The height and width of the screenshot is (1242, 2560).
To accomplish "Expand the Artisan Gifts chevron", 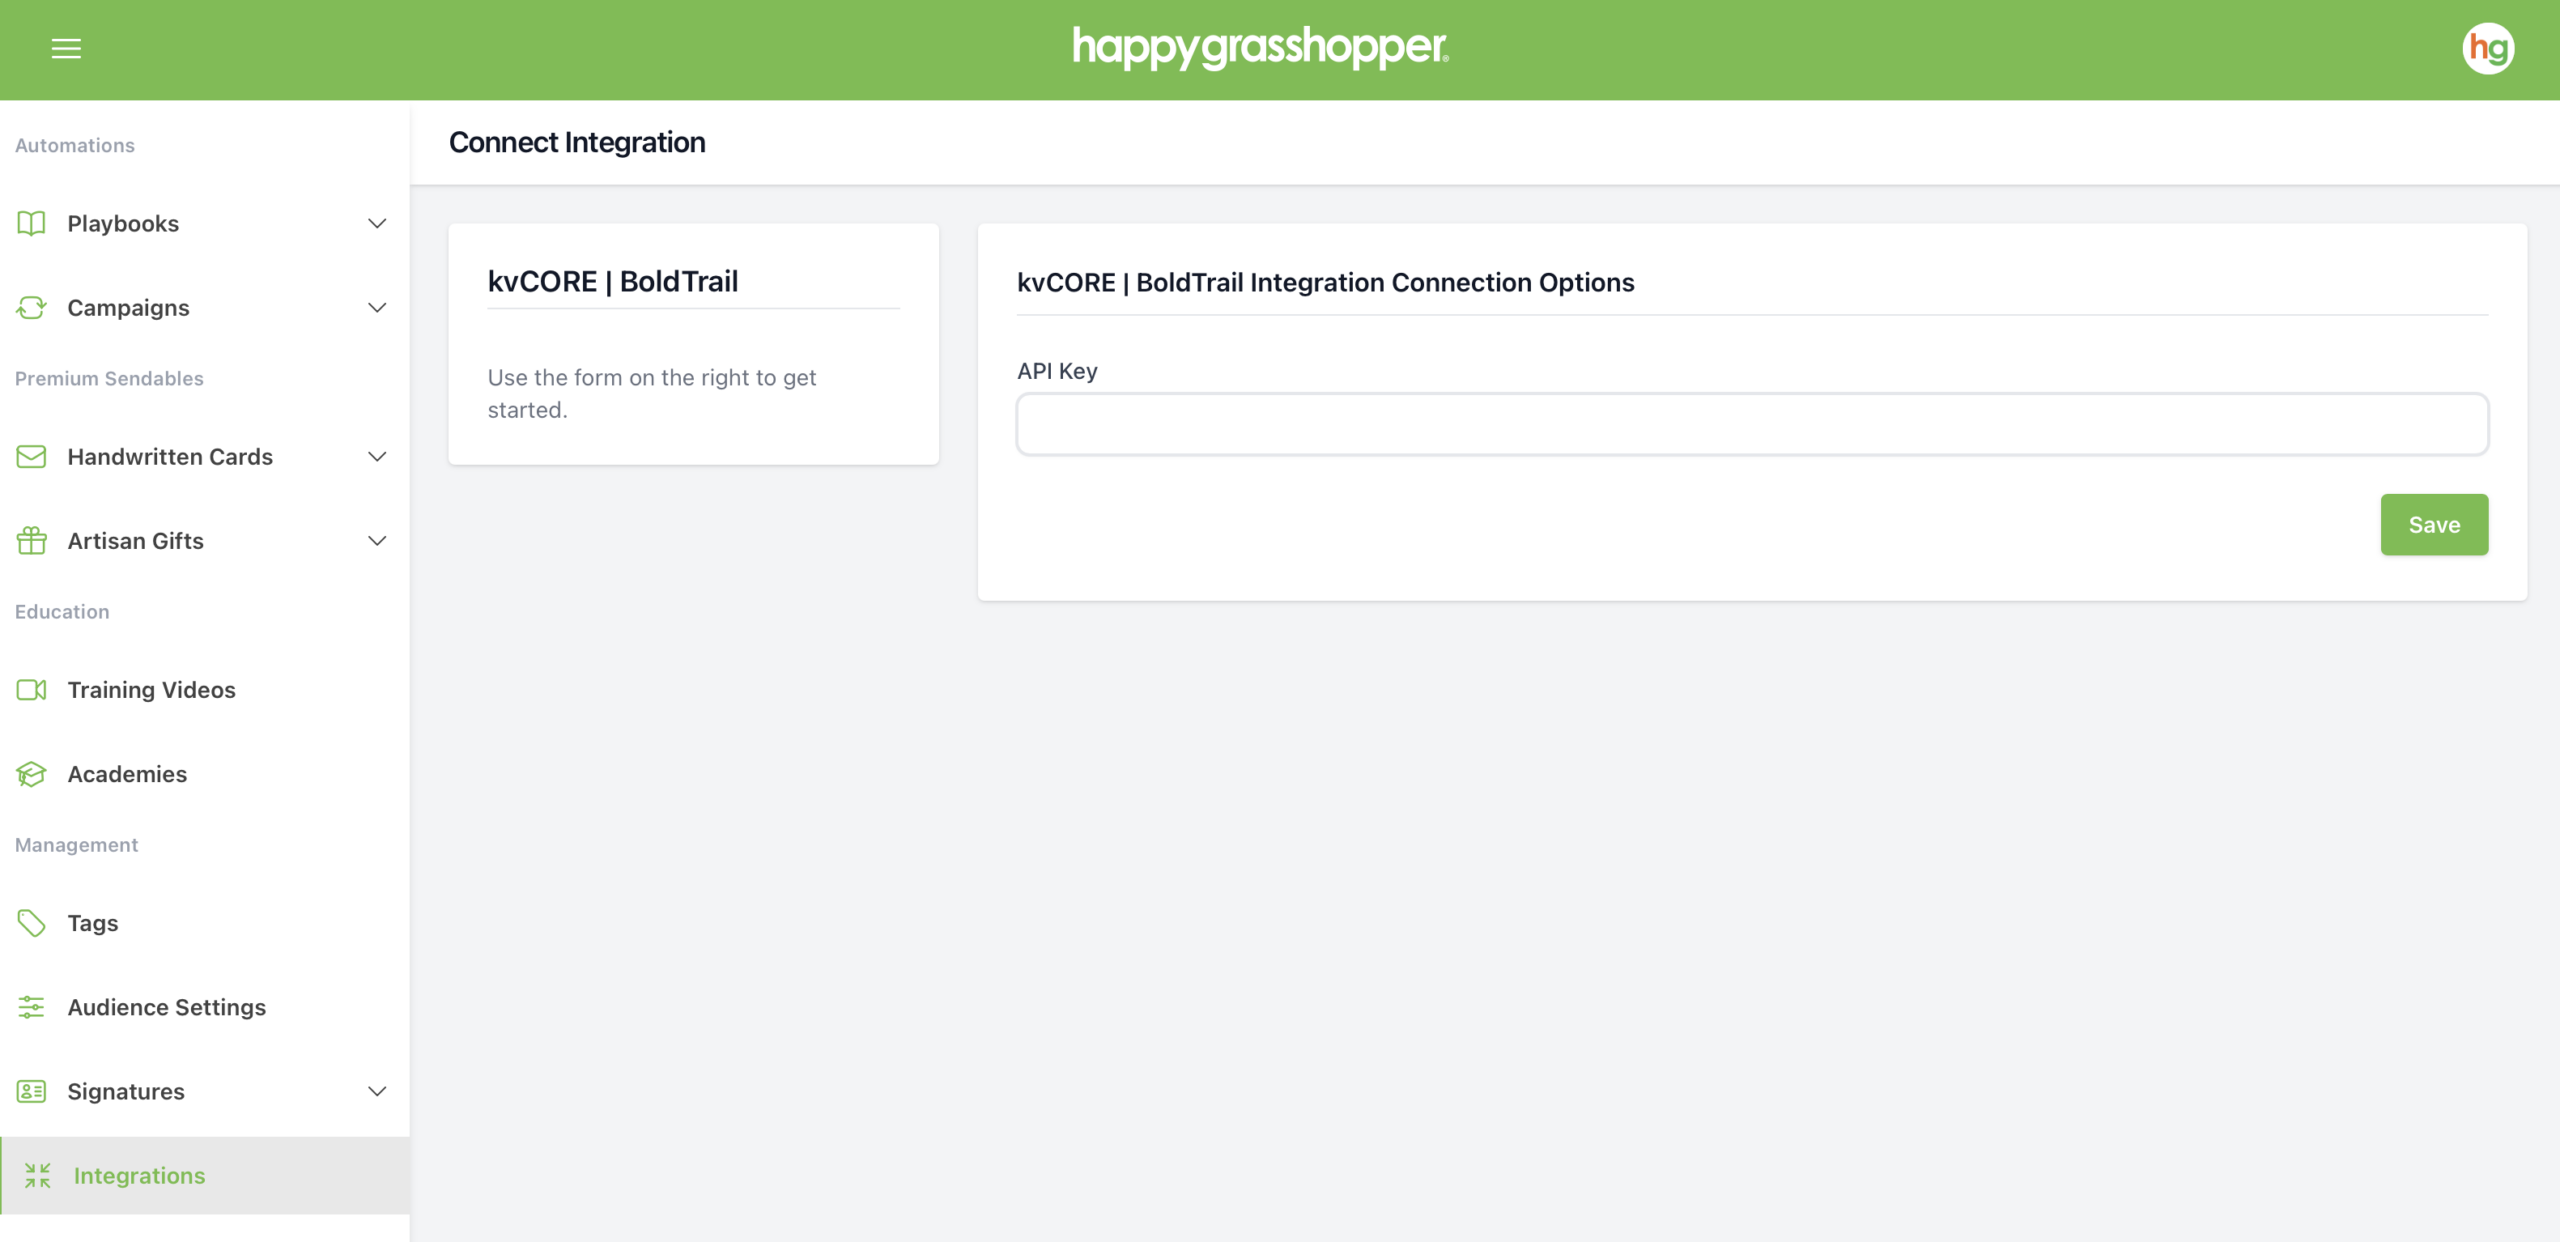I will click(377, 540).
